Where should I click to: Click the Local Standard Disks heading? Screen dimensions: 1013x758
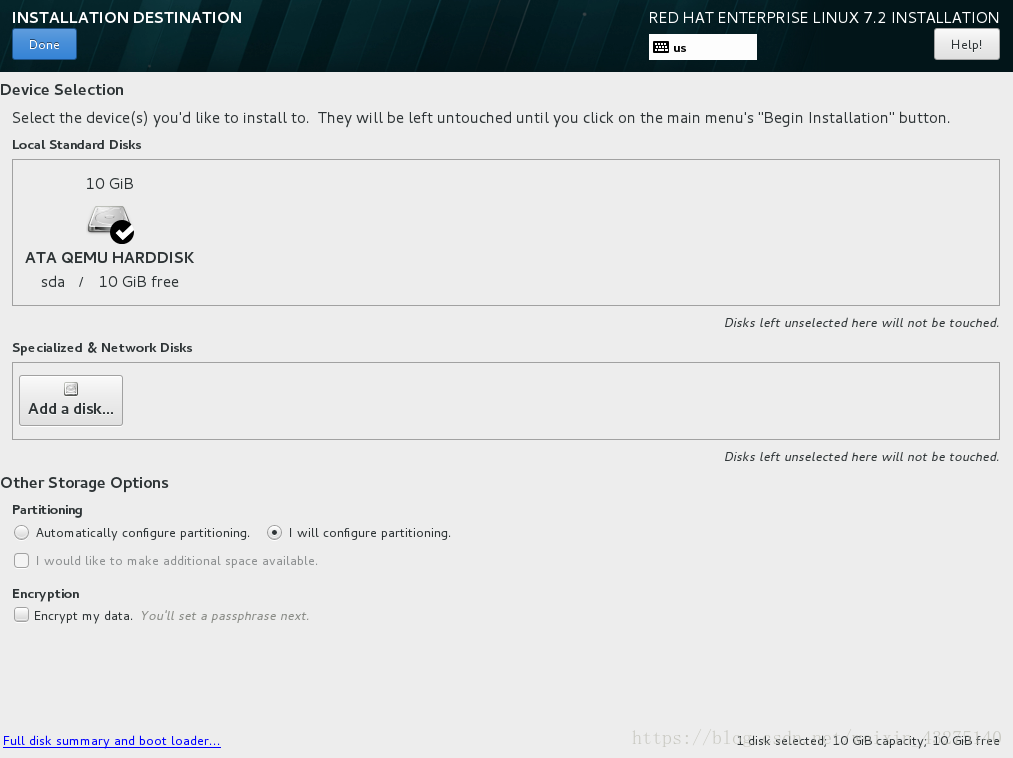pos(77,145)
